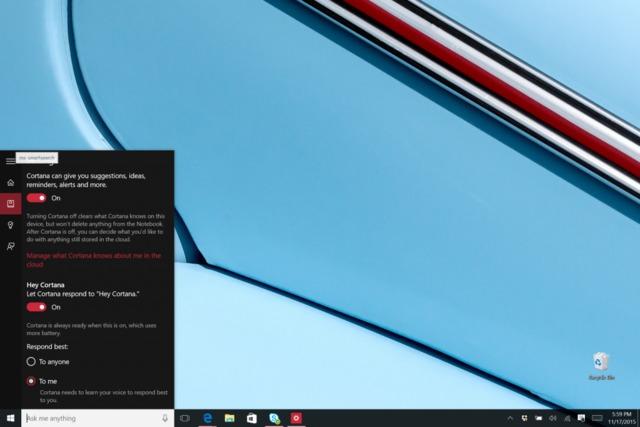The height and width of the screenshot is (427, 640).
Task: Open 'Manage what Cortana knows about me' link
Action: point(94,260)
